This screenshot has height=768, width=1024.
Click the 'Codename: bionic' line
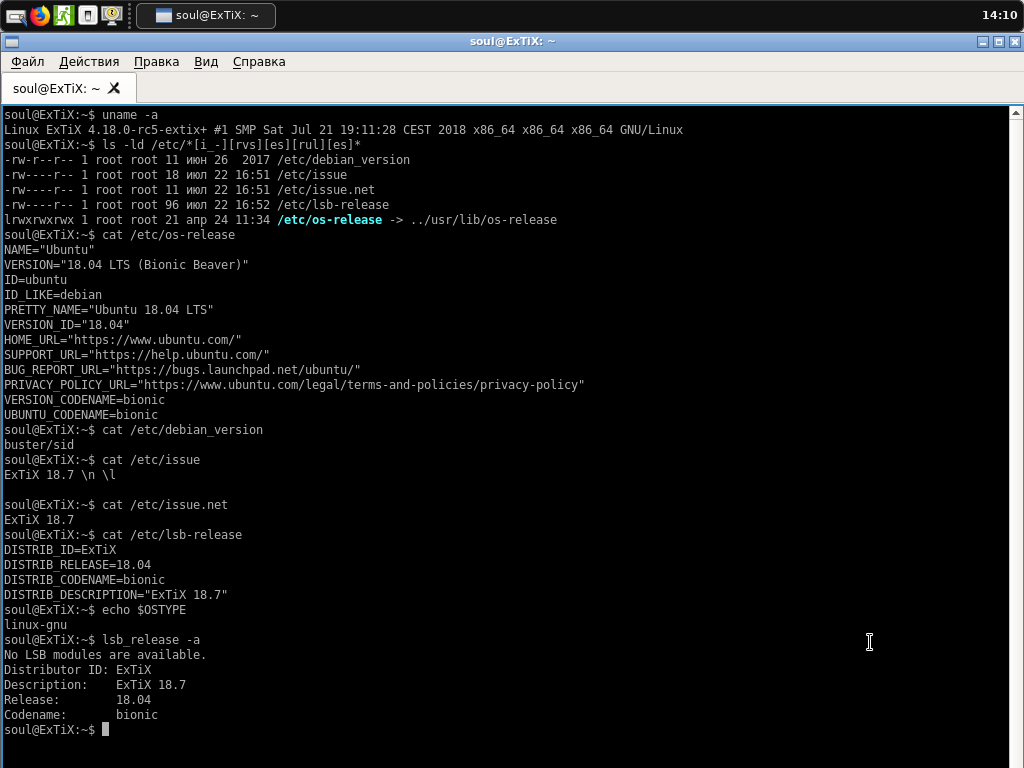click(81, 716)
